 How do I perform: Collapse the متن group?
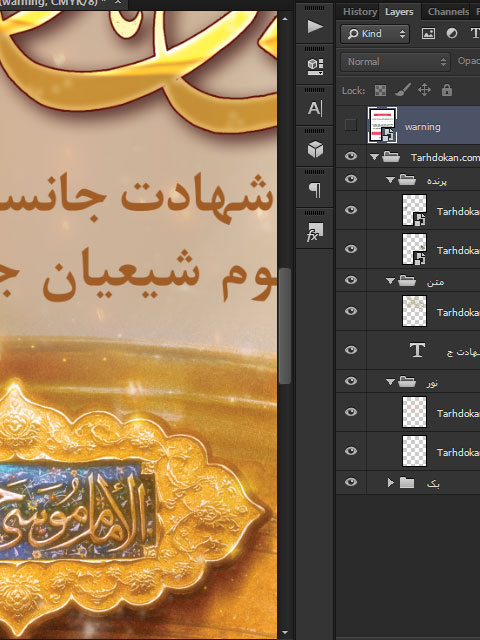[x=390, y=281]
